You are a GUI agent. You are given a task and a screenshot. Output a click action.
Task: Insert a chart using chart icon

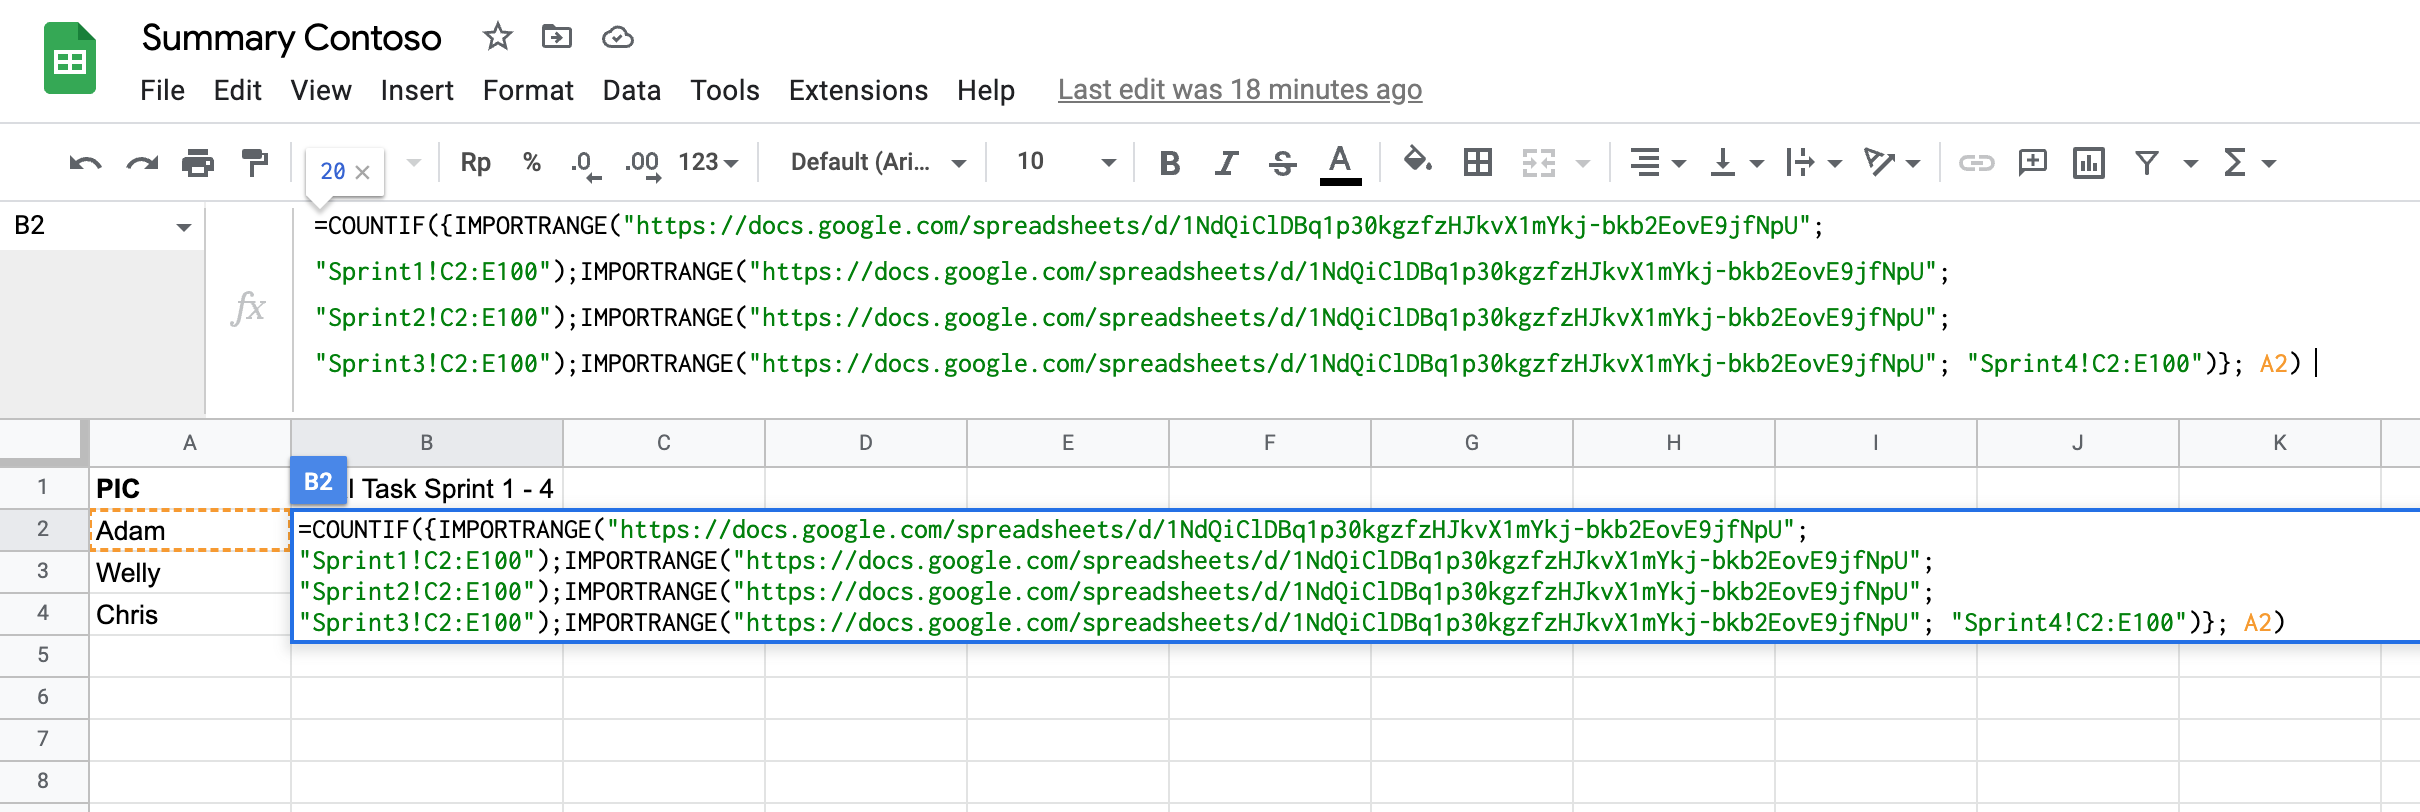click(2089, 163)
